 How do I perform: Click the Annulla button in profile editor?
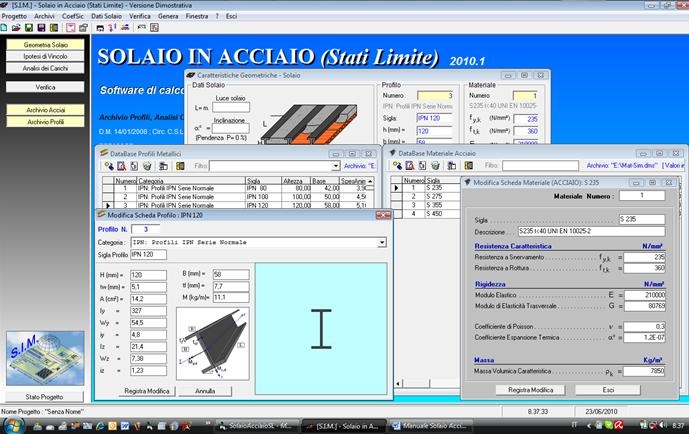coord(205,391)
